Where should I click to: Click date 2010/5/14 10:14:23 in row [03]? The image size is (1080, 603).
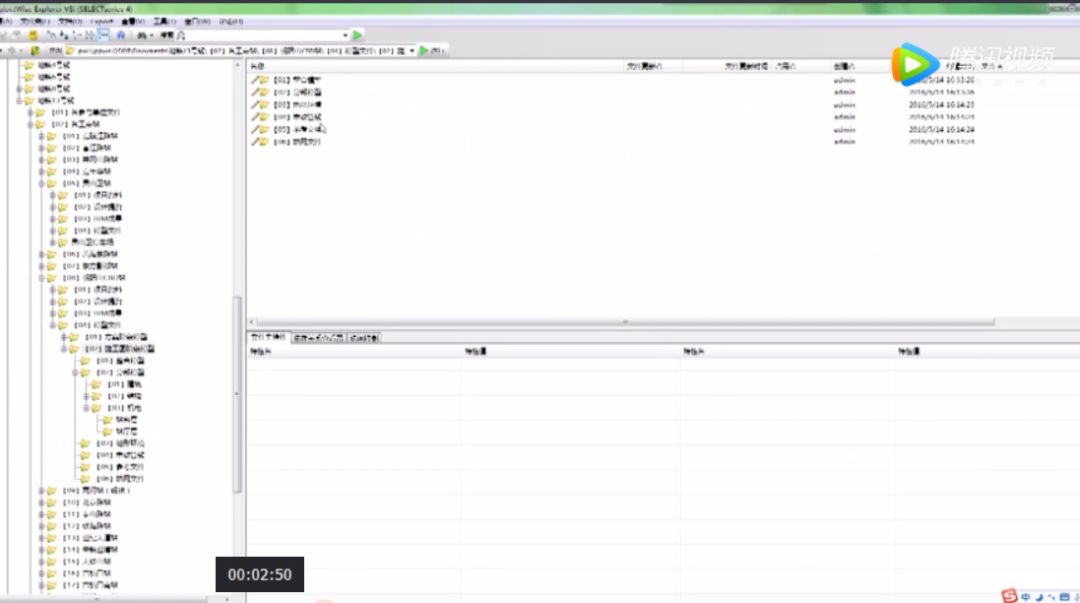pyautogui.click(x=941, y=105)
